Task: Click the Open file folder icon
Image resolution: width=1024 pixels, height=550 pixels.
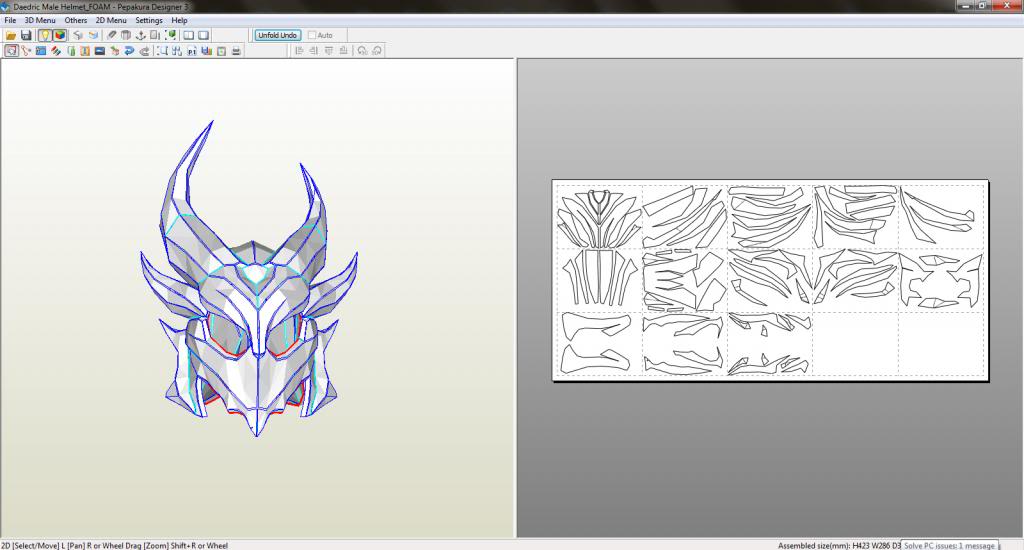Action: coord(11,35)
